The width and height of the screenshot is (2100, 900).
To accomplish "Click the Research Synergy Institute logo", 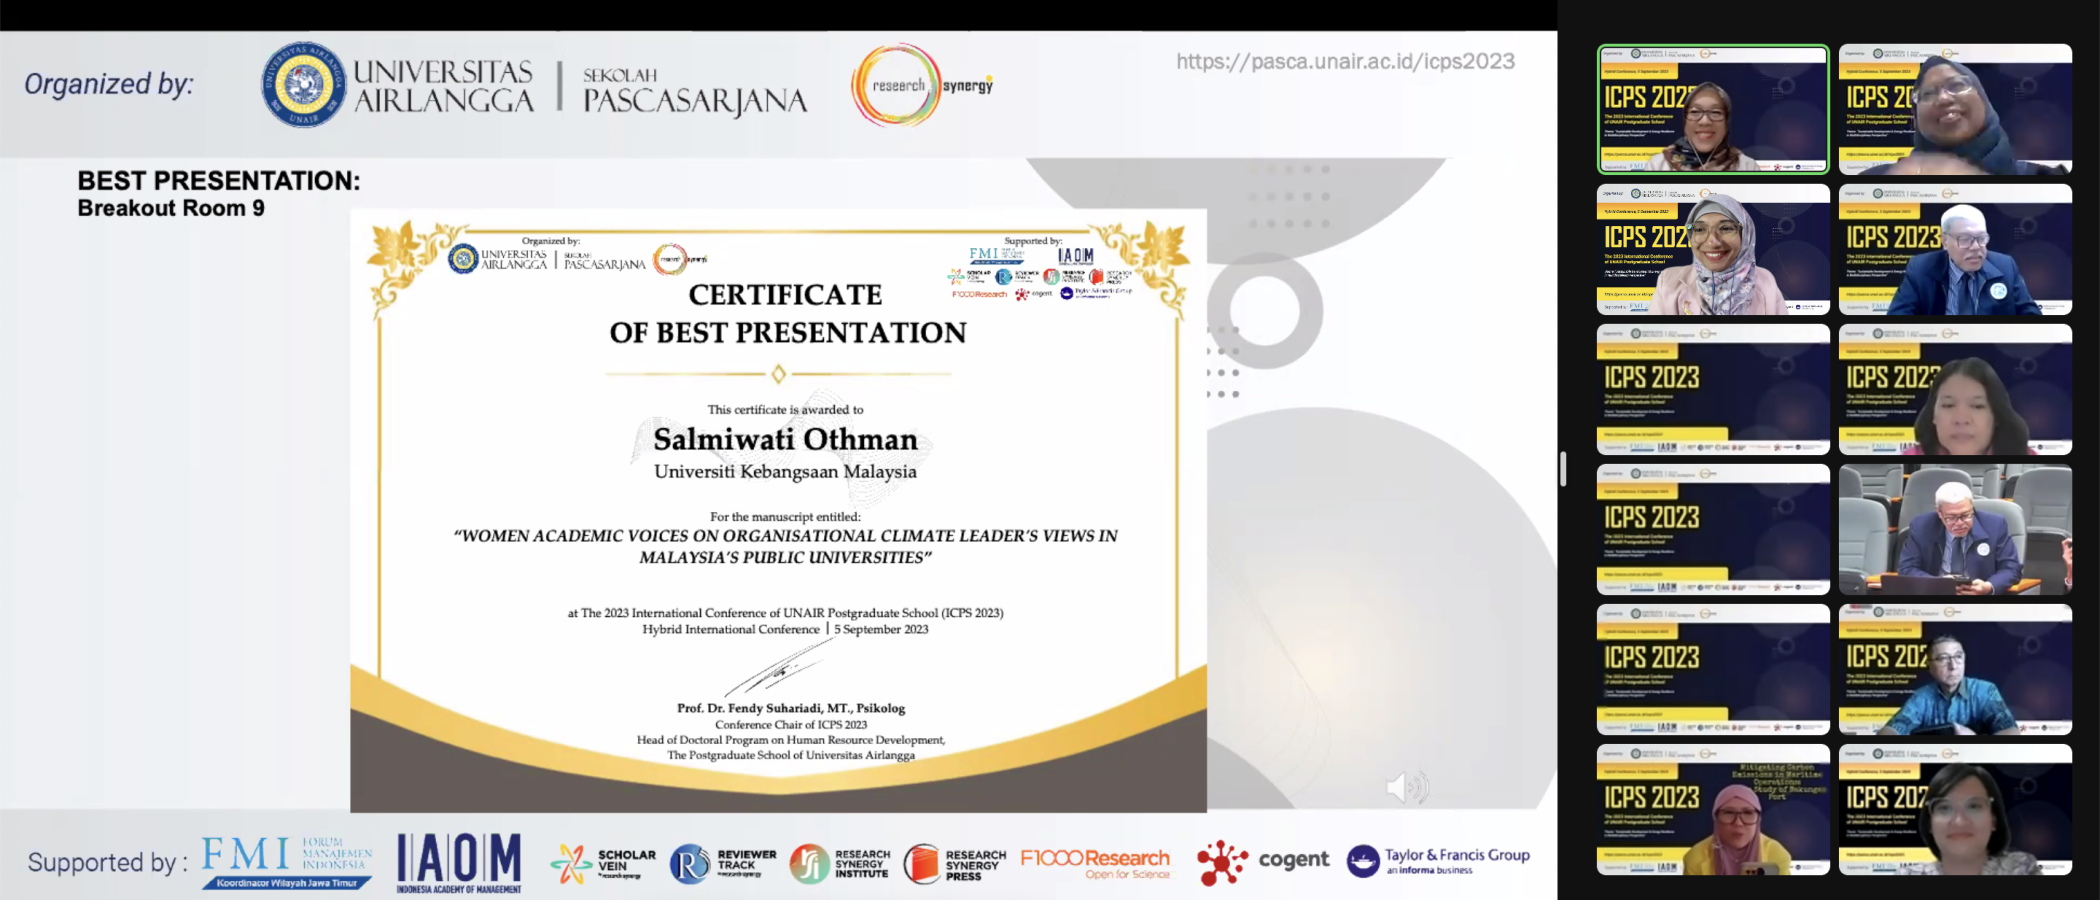I will [839, 863].
